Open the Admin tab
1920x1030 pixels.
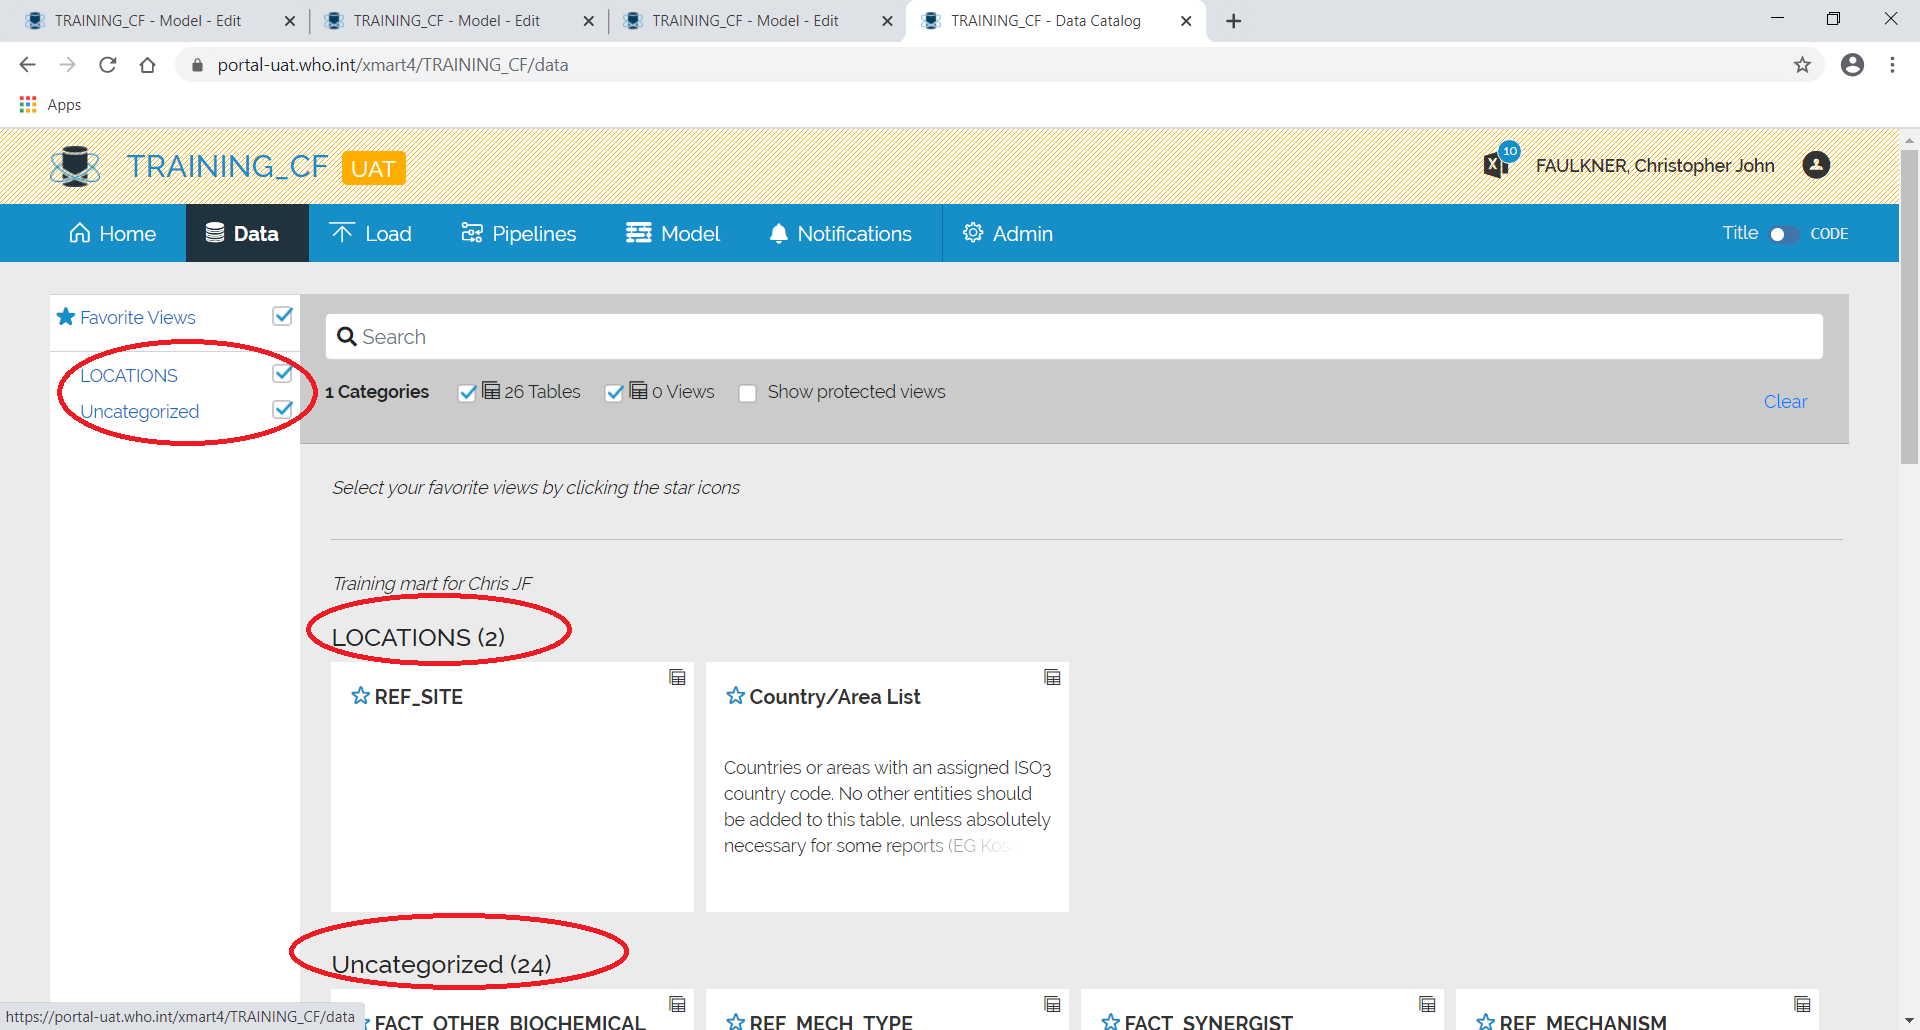point(1008,233)
